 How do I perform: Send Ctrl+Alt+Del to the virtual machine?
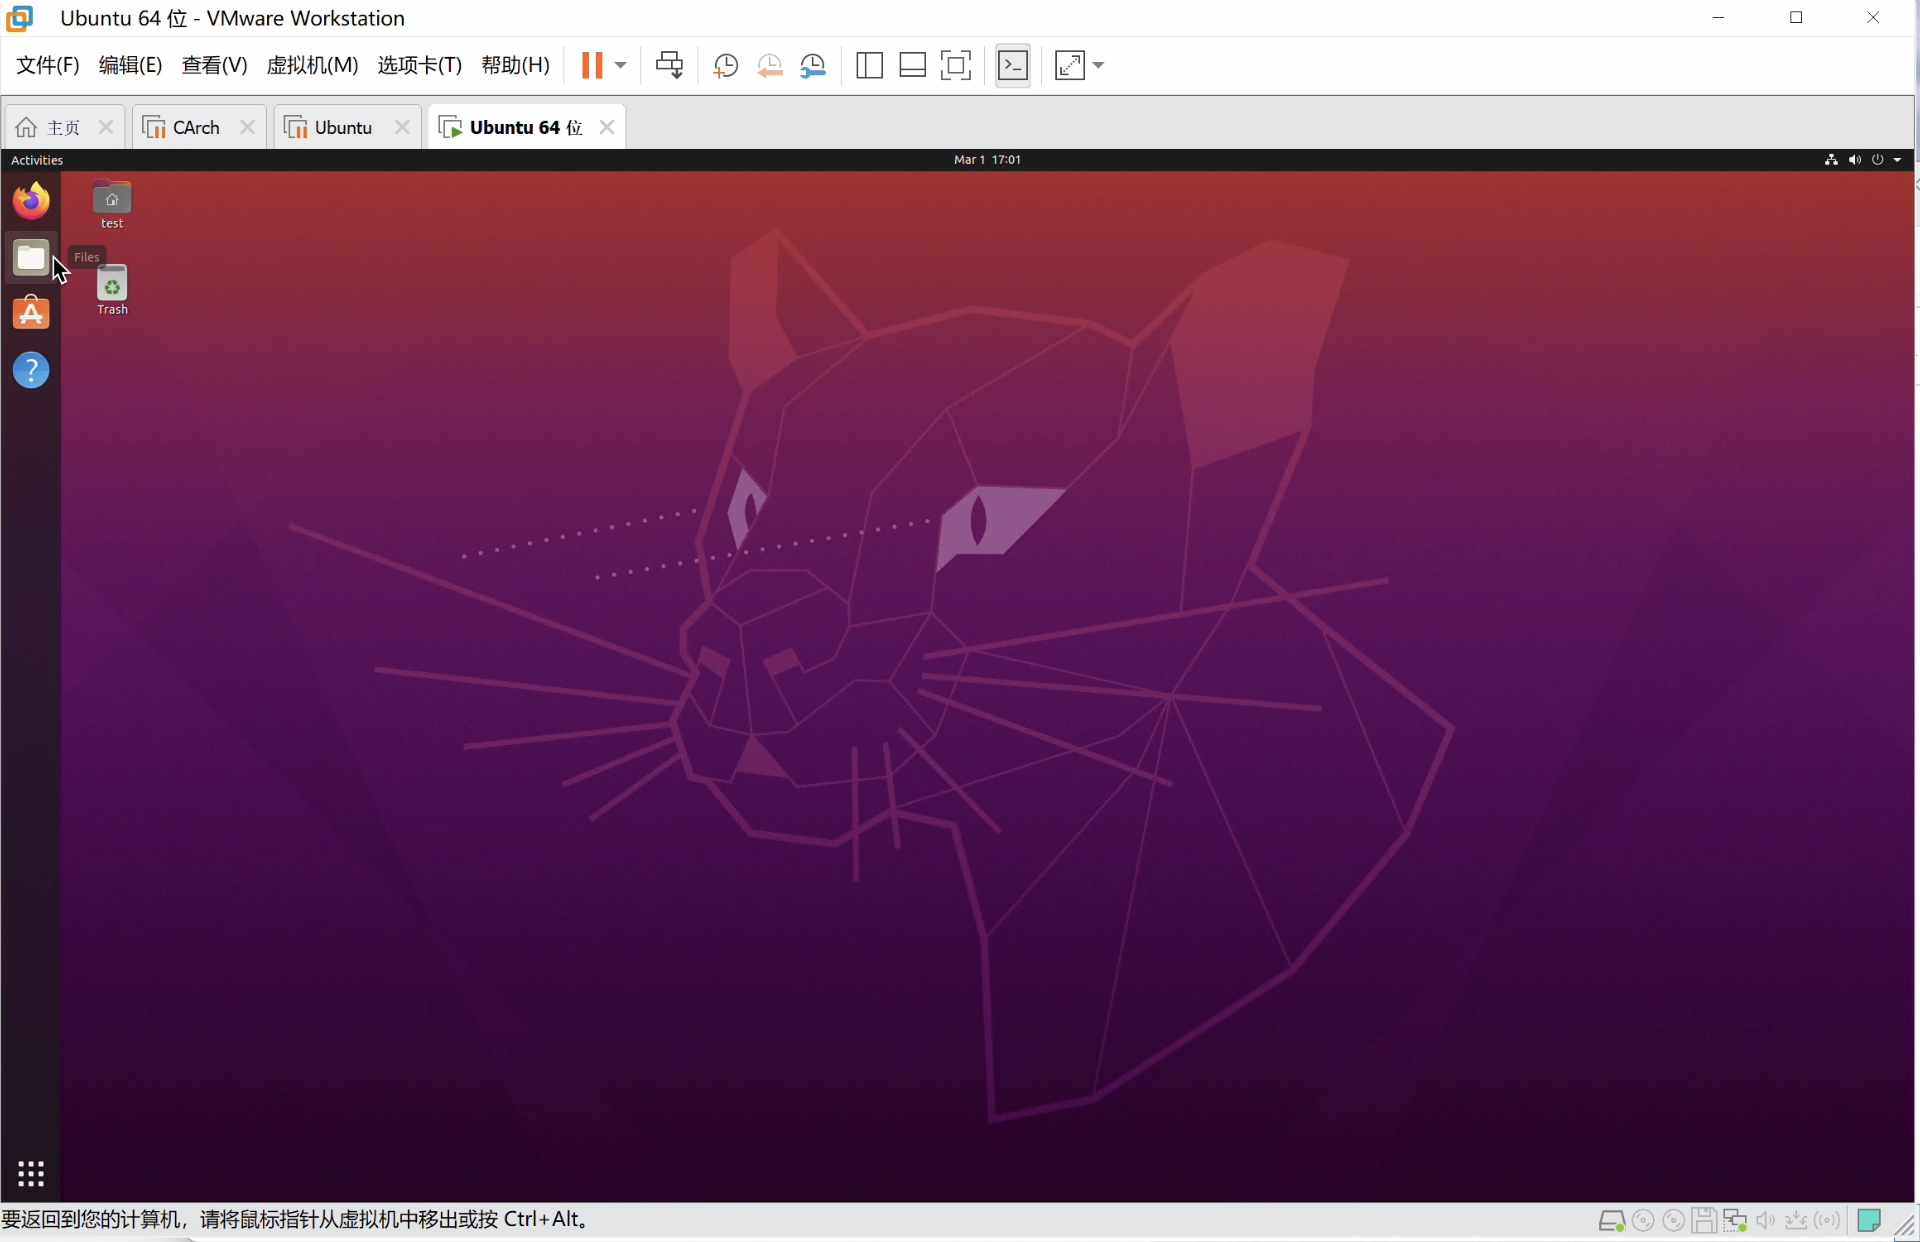click(x=669, y=65)
